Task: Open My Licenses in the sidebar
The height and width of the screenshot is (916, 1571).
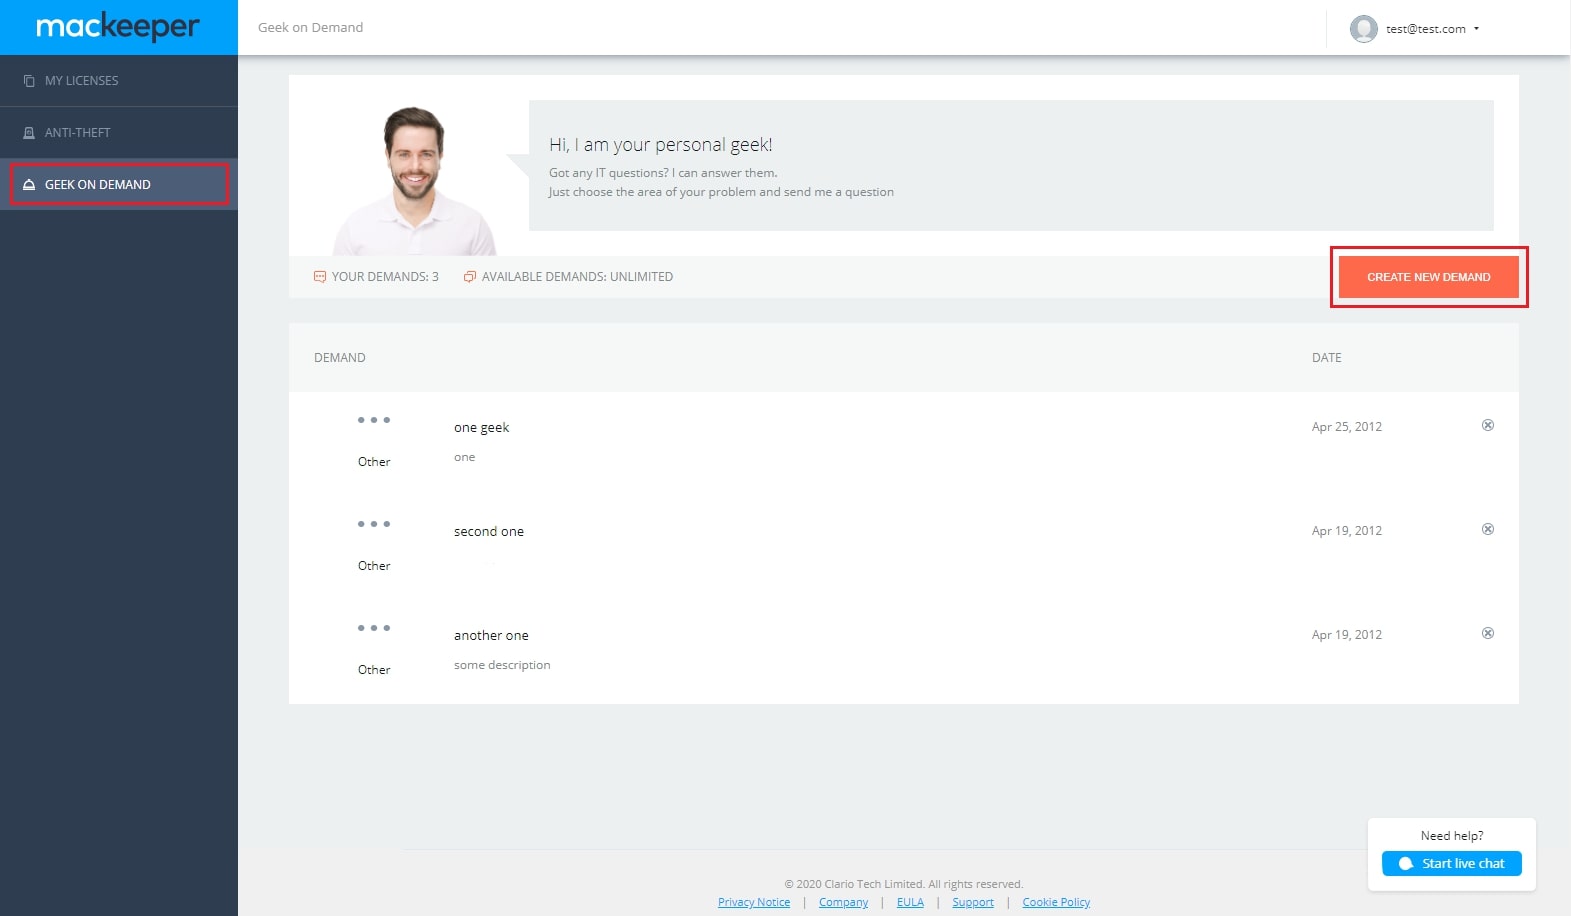Action: click(119, 81)
